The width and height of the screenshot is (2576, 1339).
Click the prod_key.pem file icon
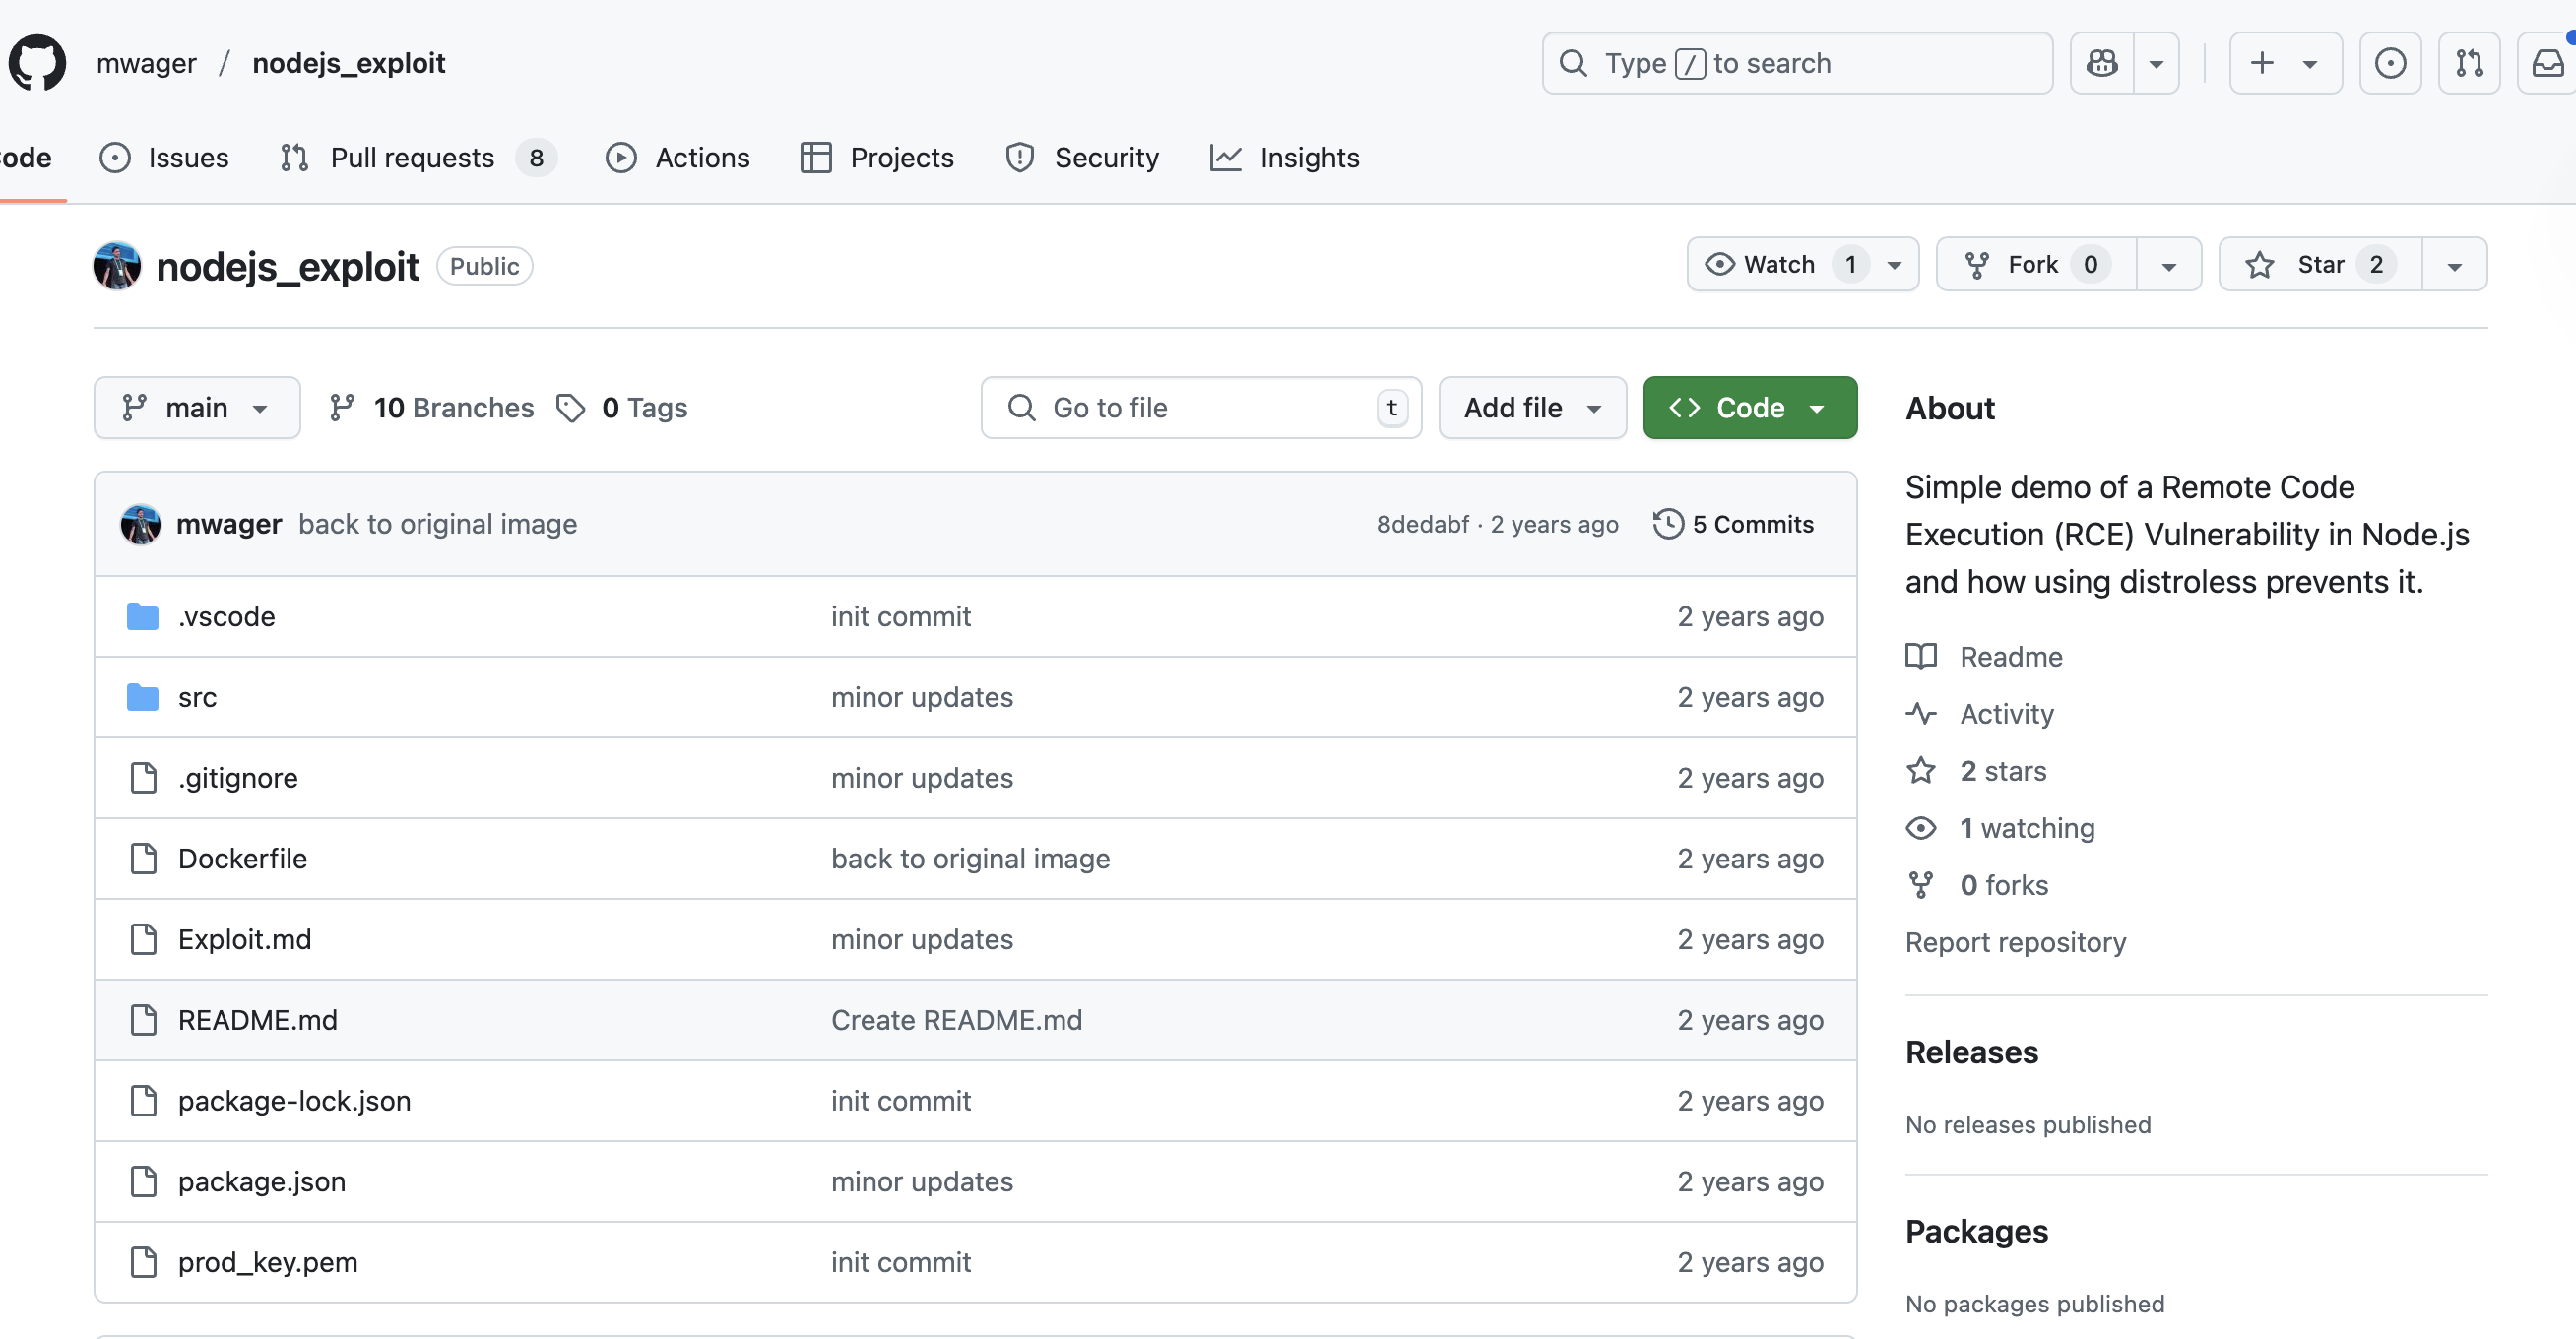(144, 1263)
